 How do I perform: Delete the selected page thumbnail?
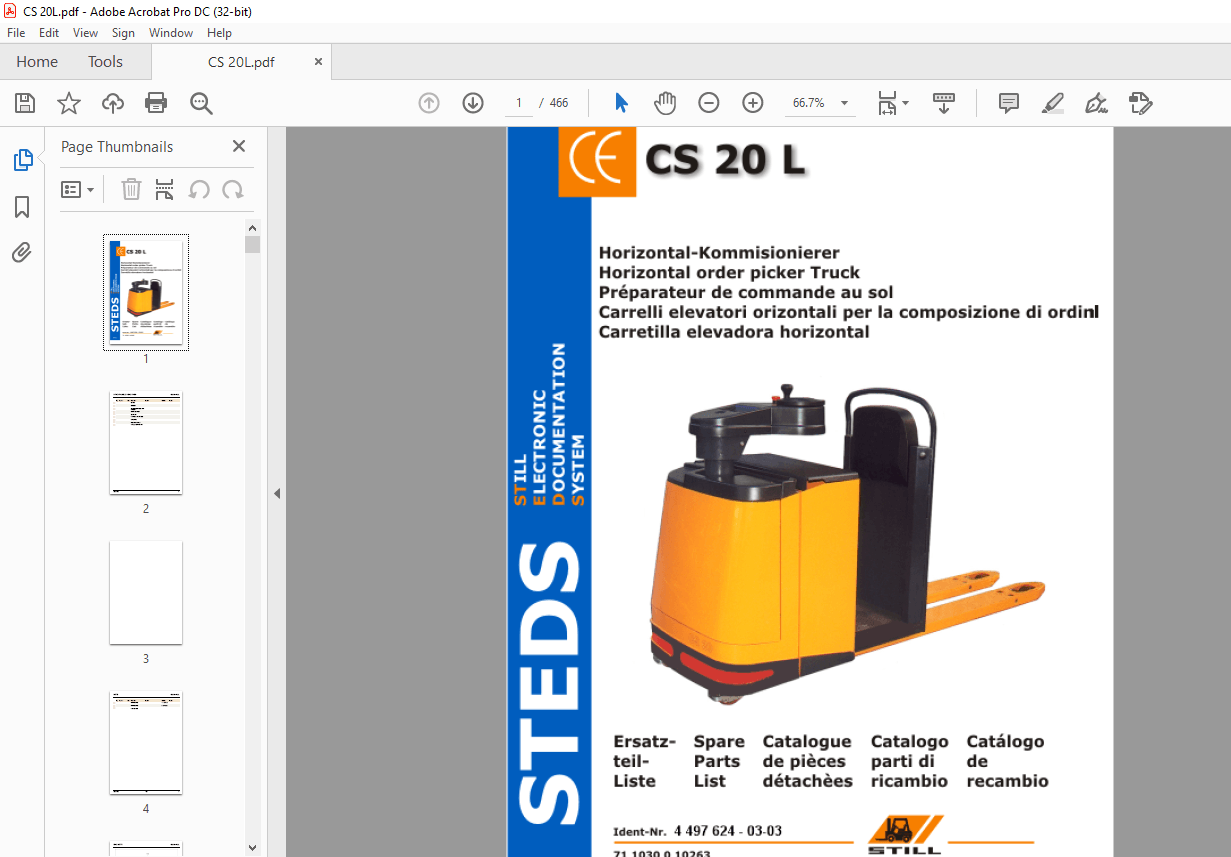131,189
